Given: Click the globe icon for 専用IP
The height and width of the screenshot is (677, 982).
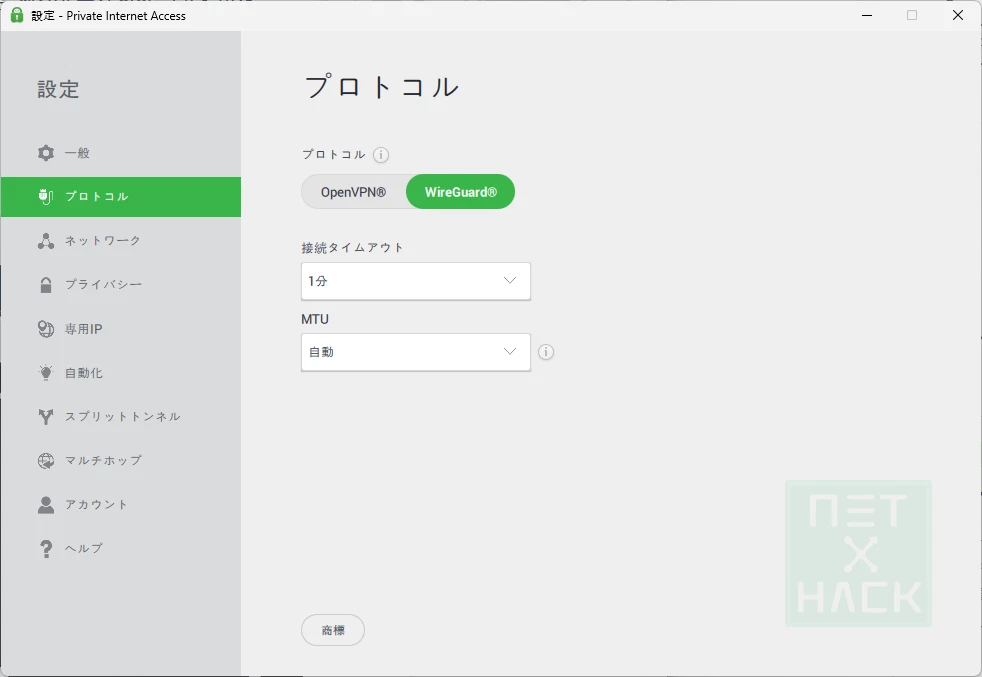Looking at the screenshot, I should tap(46, 329).
